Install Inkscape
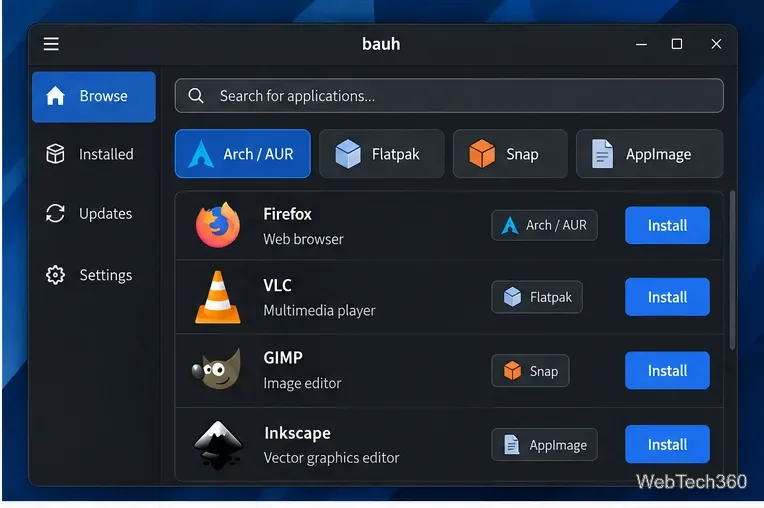The image size is (764, 508). point(667,444)
